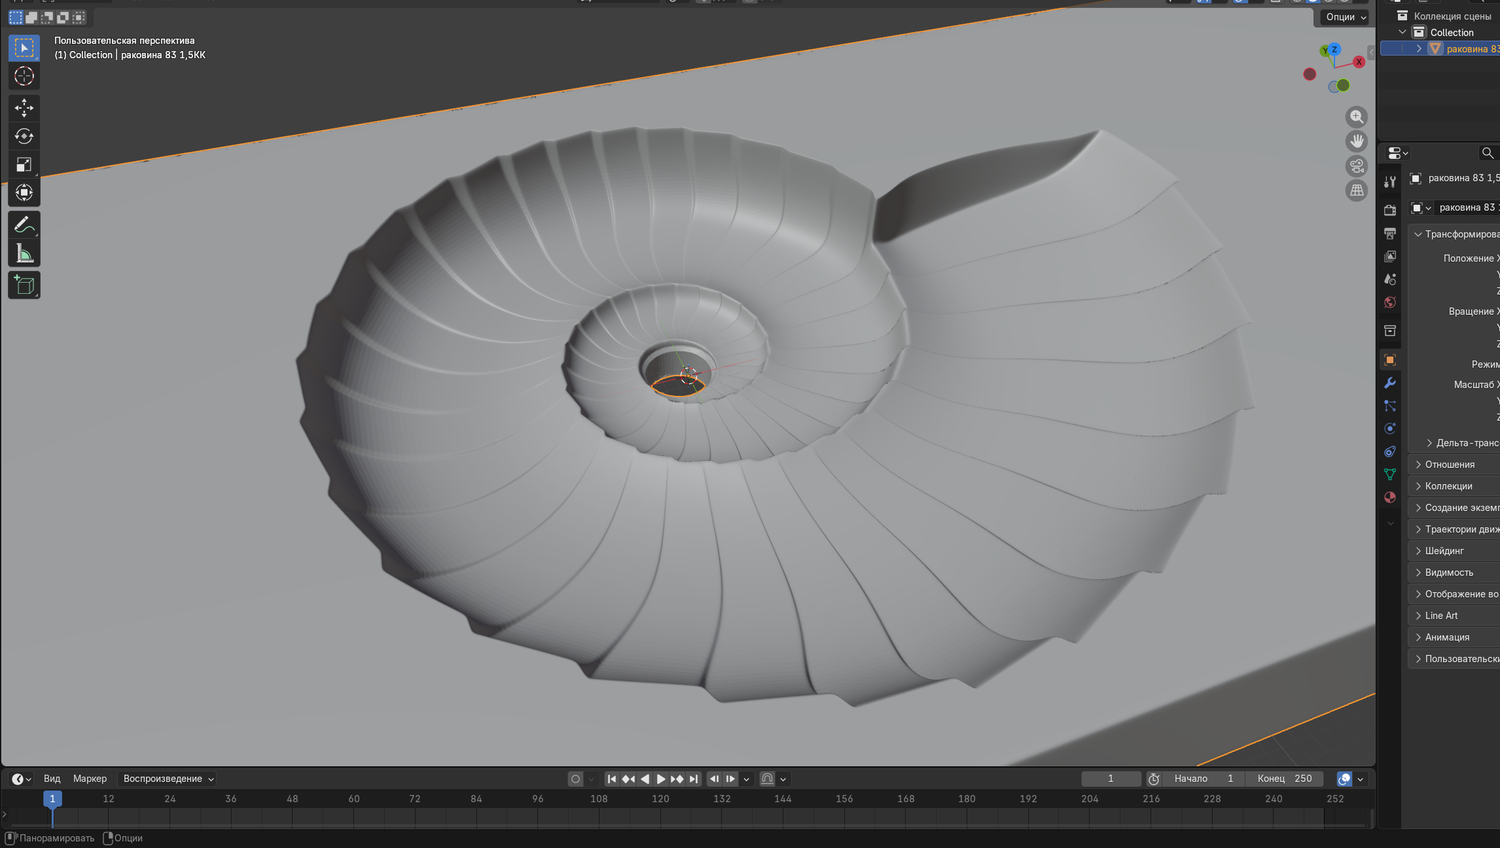Open the Маркер menu in timeline
The image size is (1500, 848).
(90, 779)
